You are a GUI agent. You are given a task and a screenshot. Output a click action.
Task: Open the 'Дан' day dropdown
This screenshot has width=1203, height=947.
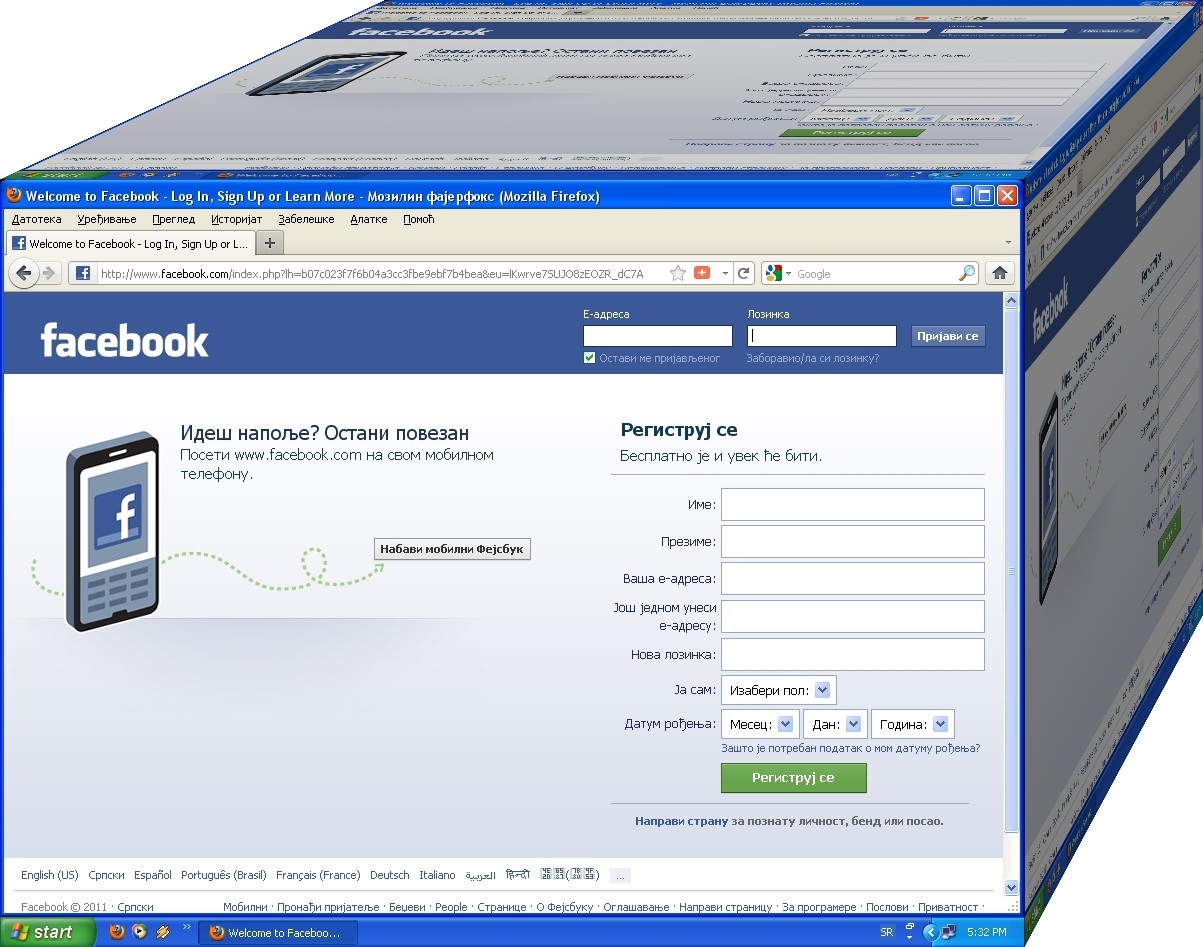pyautogui.click(x=835, y=724)
